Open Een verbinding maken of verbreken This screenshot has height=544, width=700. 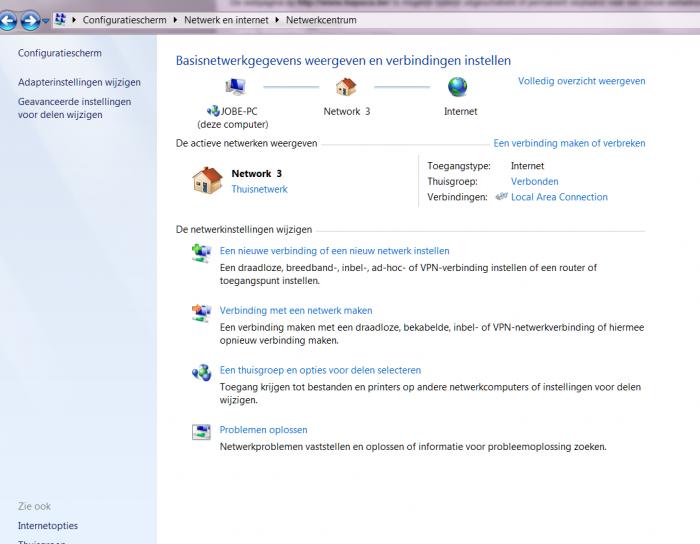tap(569, 143)
